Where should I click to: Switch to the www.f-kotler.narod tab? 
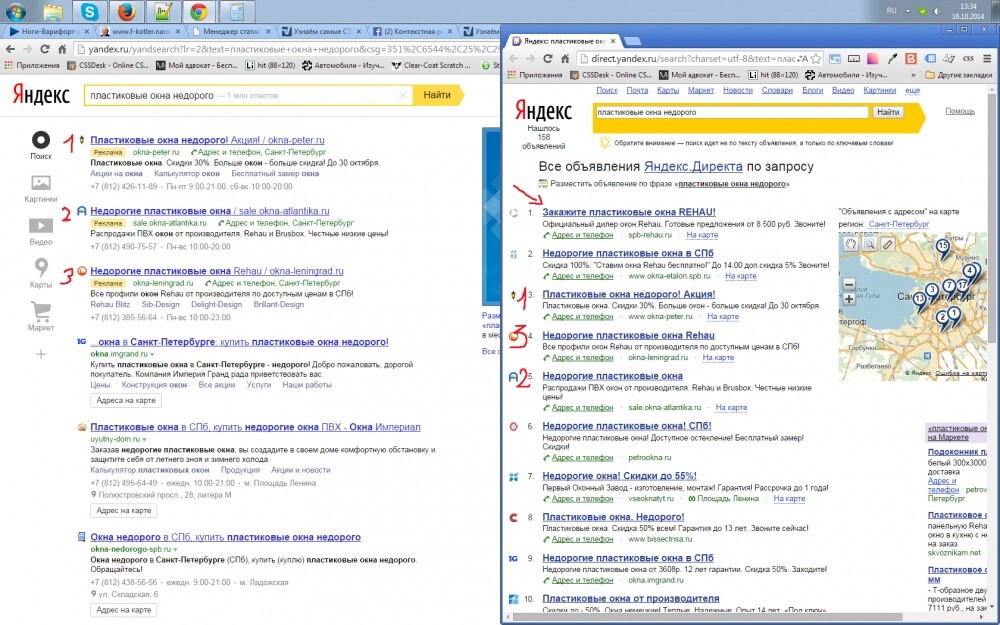point(139,31)
